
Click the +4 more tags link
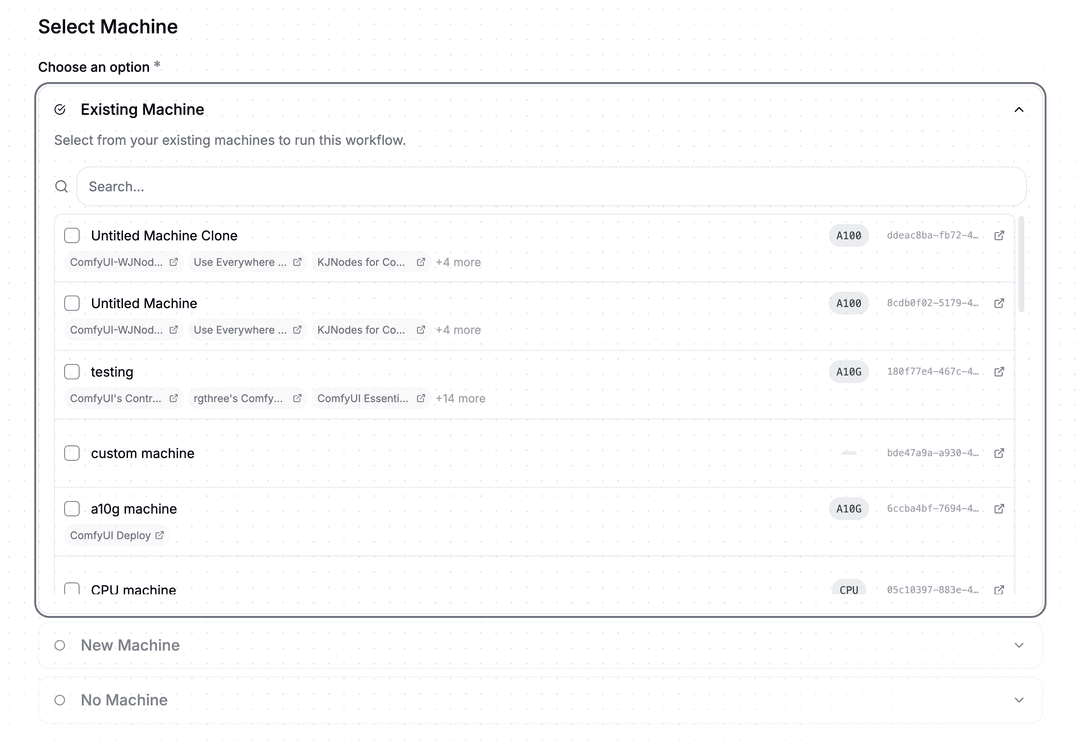[x=457, y=262]
